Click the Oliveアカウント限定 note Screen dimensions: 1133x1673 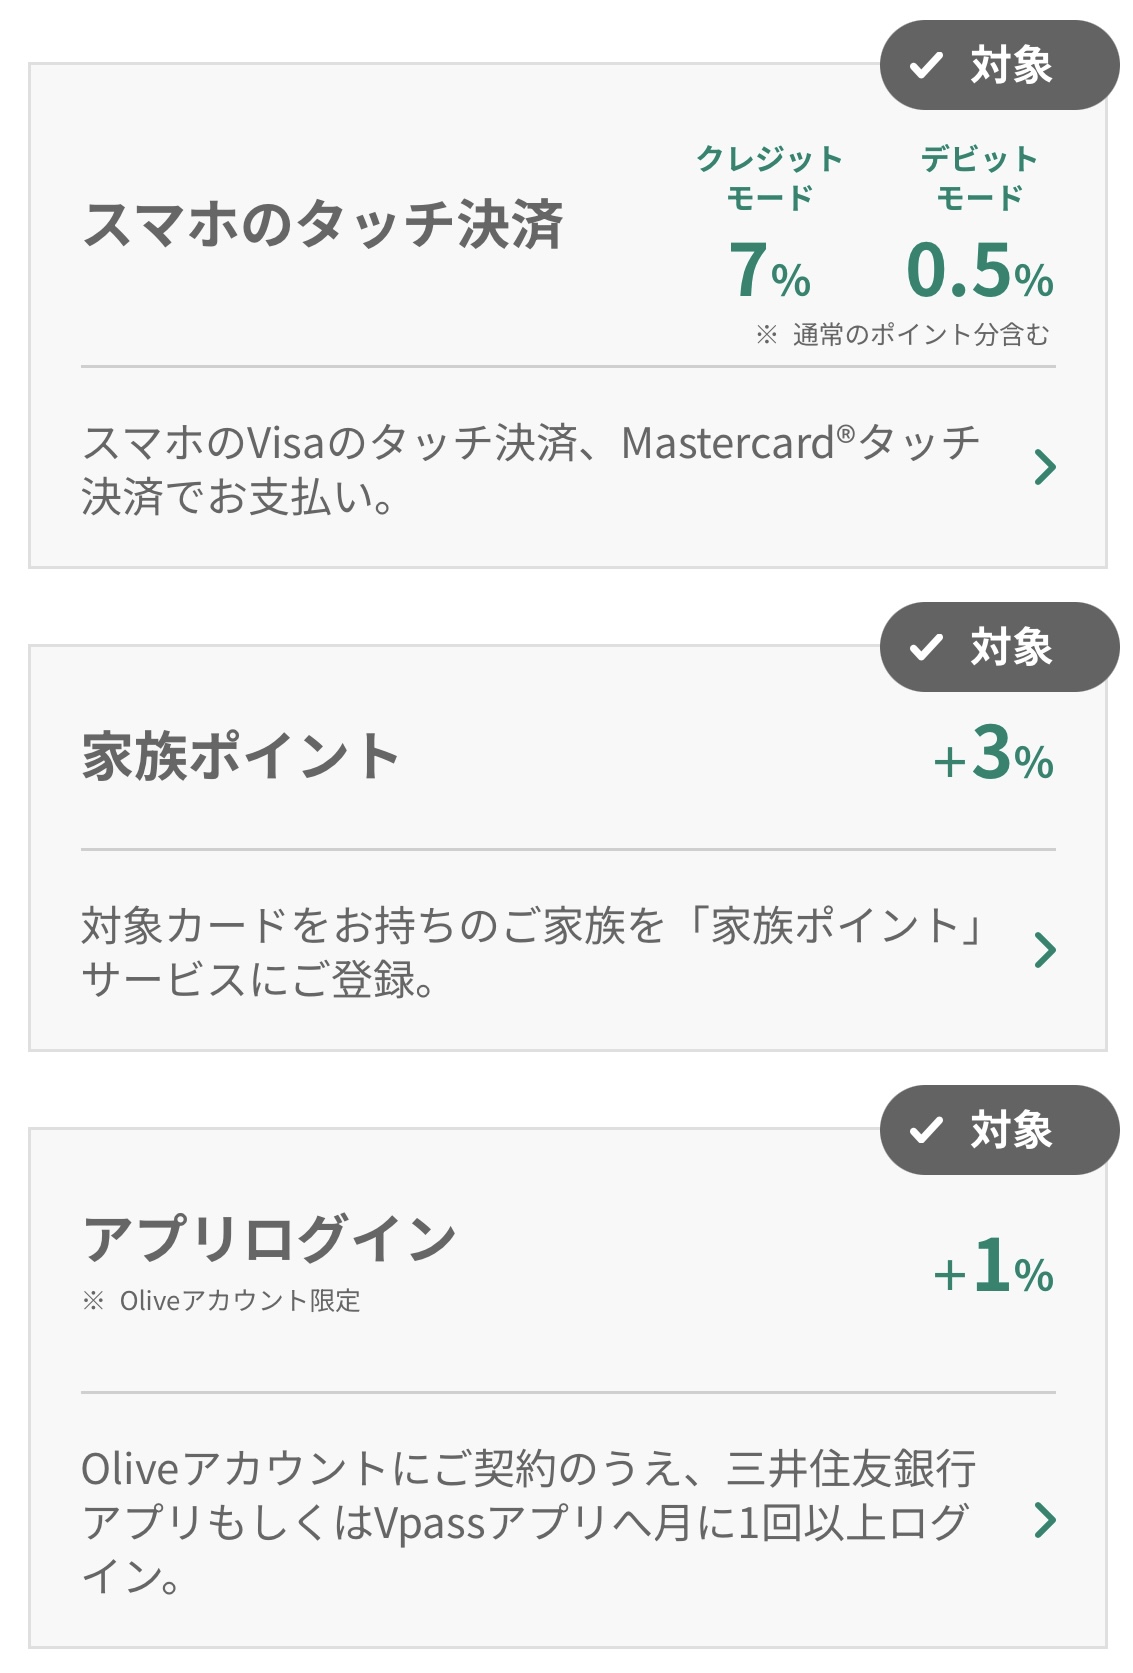coord(221,1301)
